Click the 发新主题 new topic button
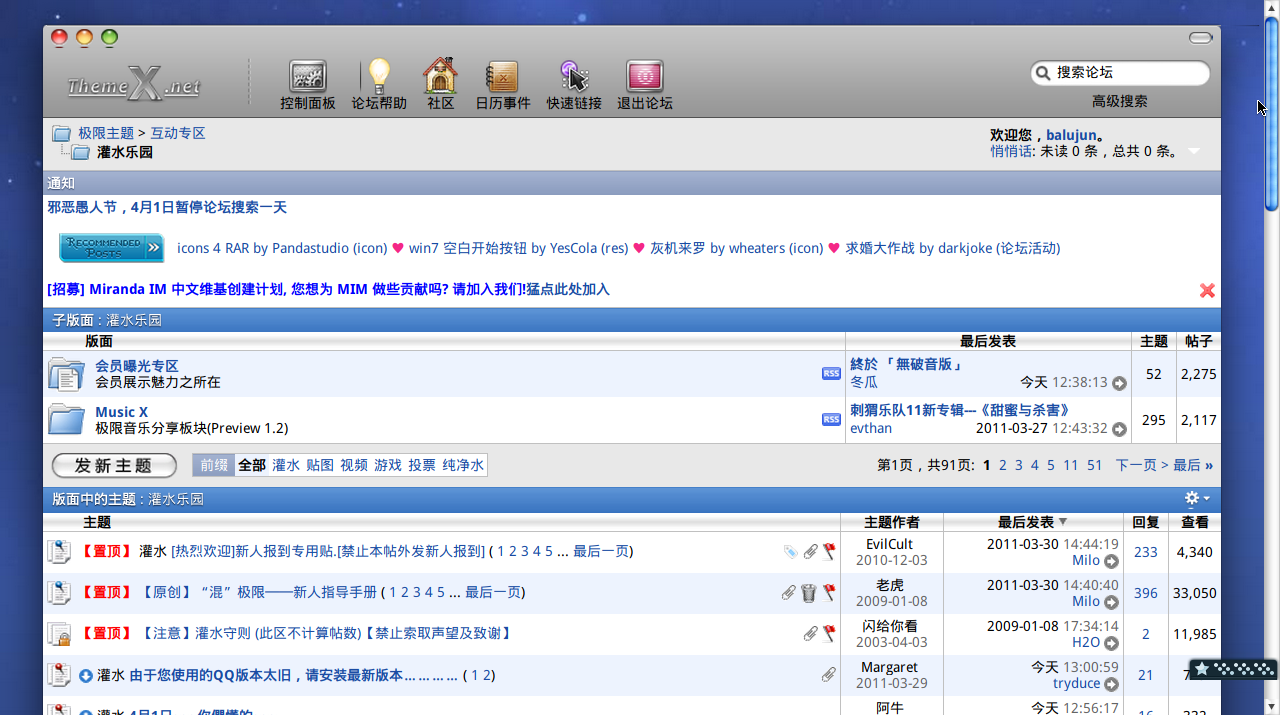 [114, 465]
